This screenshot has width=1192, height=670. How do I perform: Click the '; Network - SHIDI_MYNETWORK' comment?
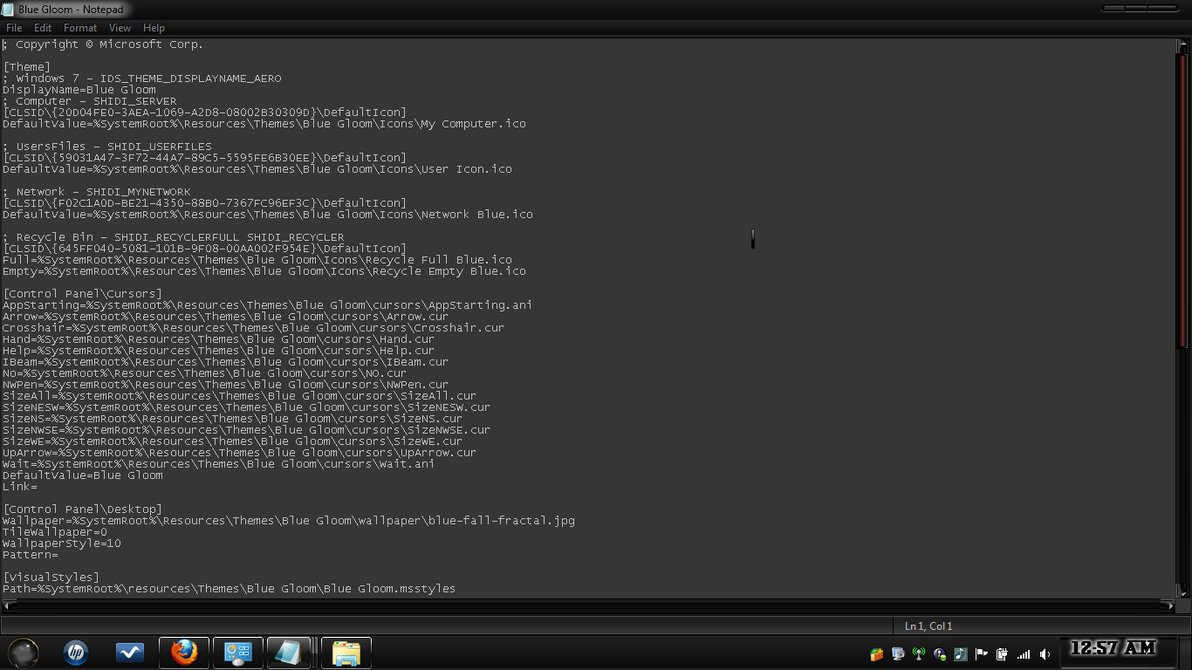point(96,192)
